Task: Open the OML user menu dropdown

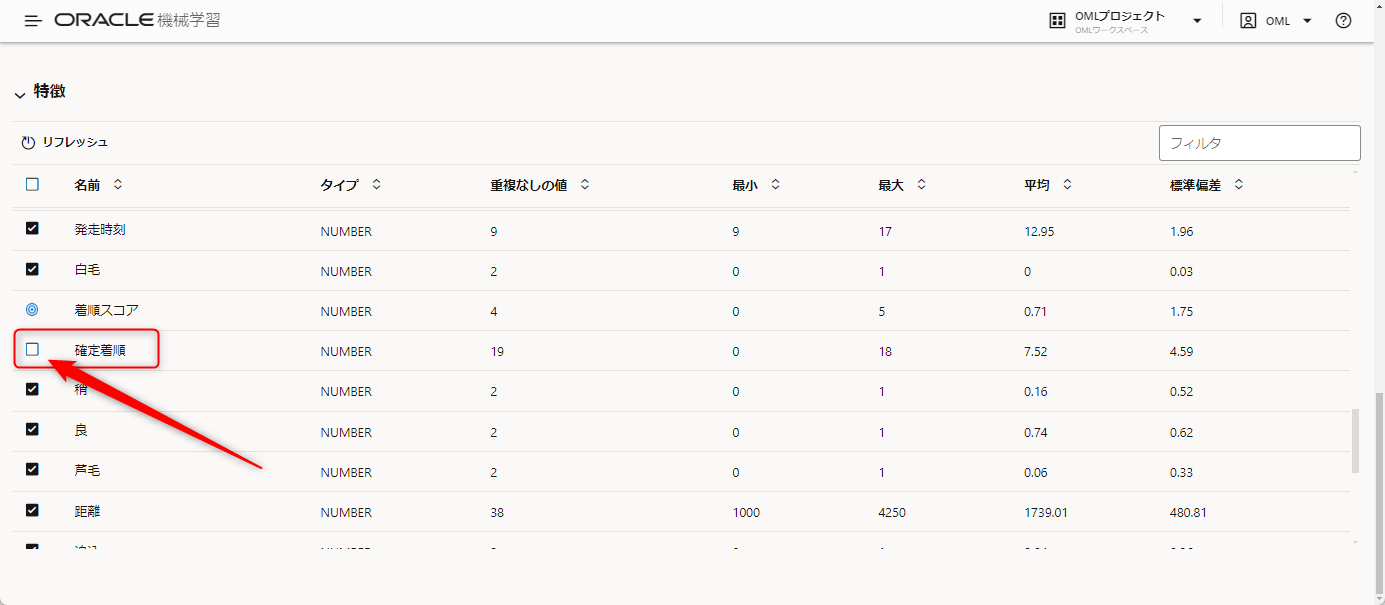Action: click(1307, 21)
